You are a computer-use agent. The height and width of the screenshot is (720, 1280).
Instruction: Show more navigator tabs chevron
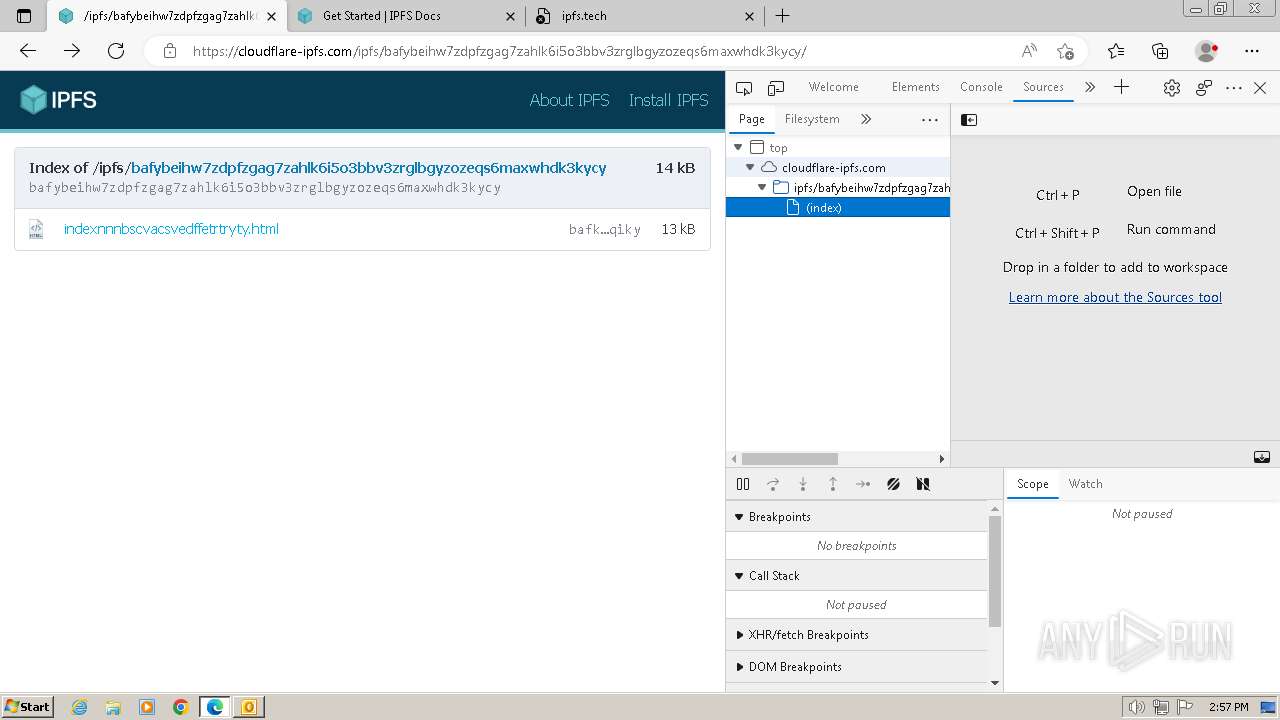866,119
